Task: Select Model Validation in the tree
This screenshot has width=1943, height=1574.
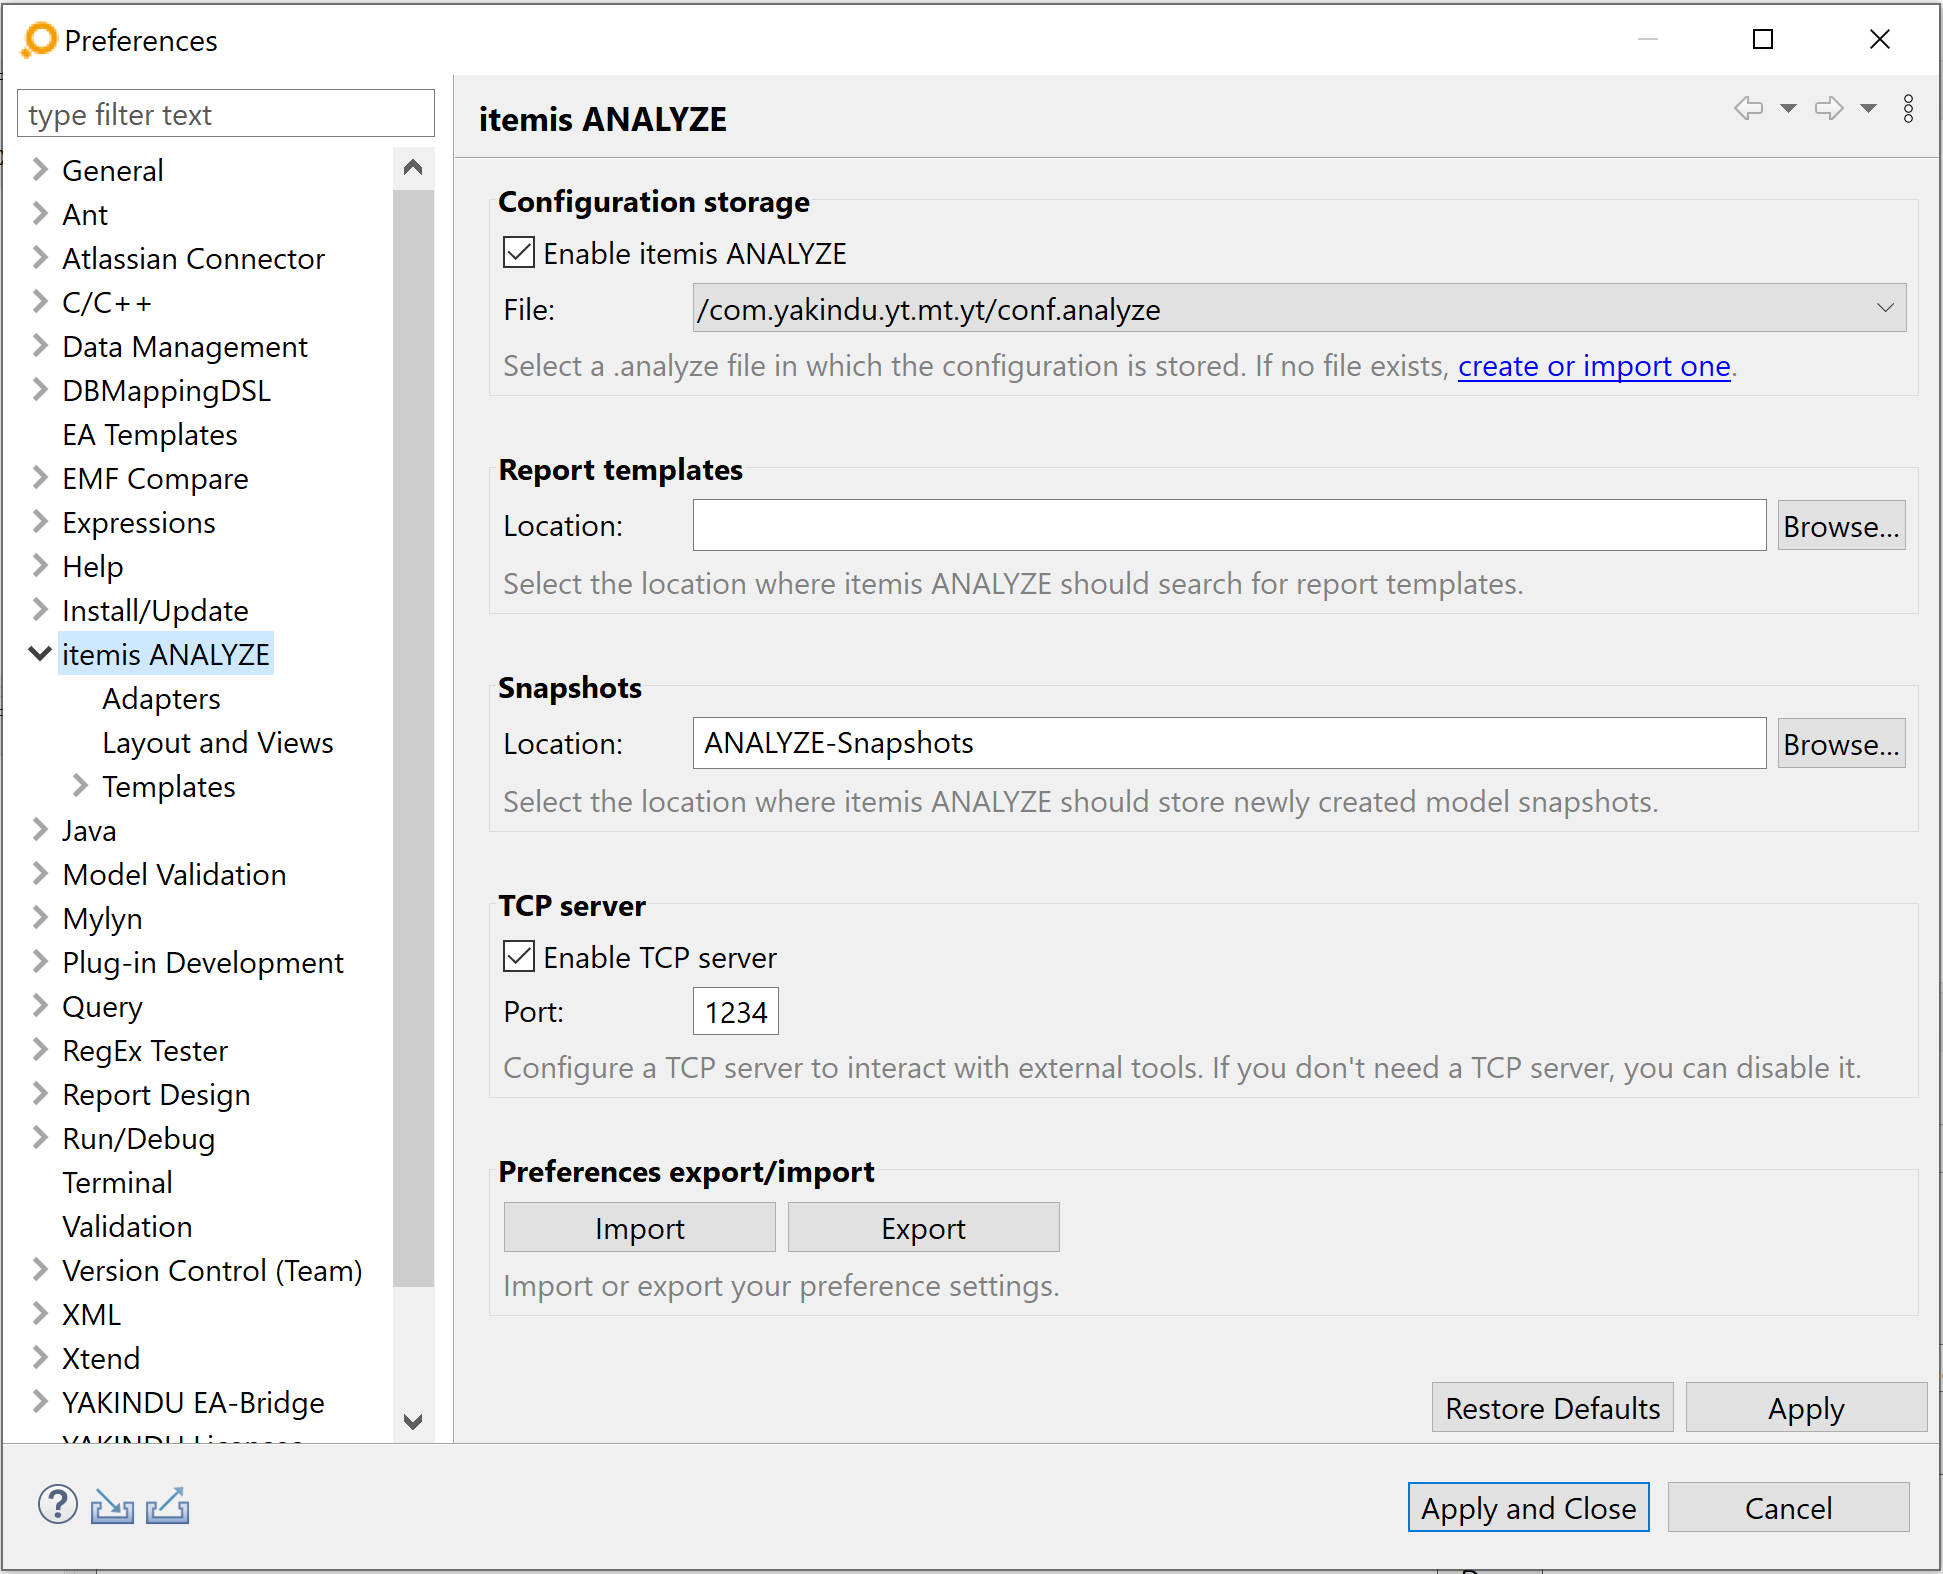Action: (x=174, y=874)
